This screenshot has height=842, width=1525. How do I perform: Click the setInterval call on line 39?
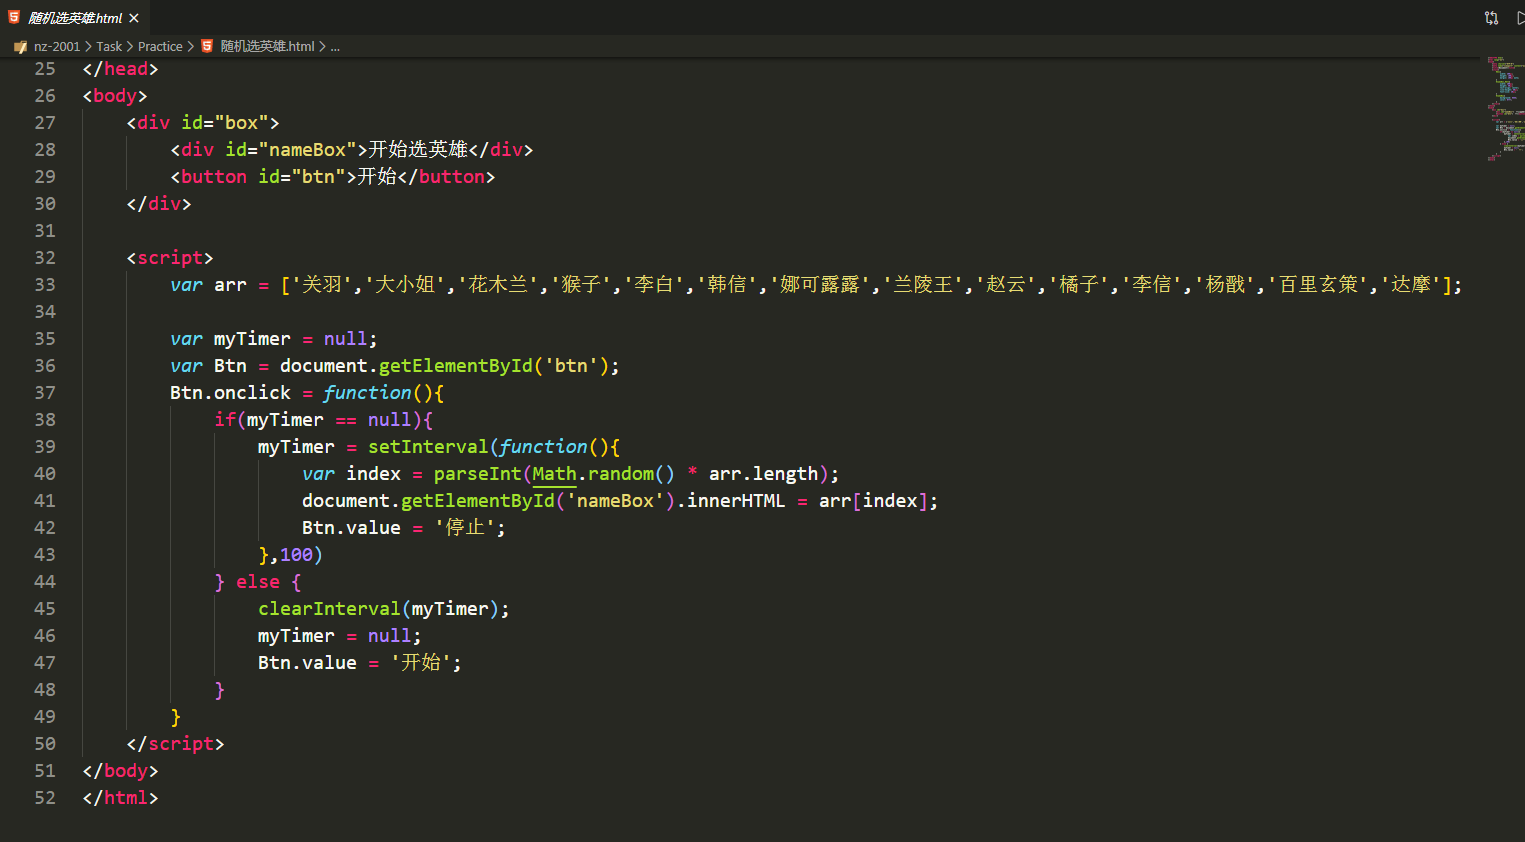point(428,447)
